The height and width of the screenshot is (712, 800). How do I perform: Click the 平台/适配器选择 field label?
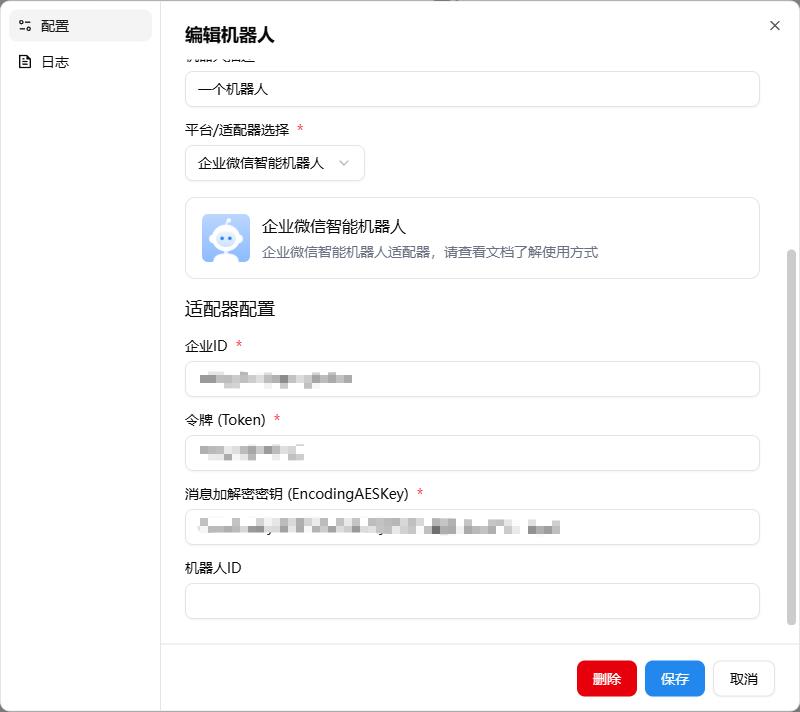[237, 130]
